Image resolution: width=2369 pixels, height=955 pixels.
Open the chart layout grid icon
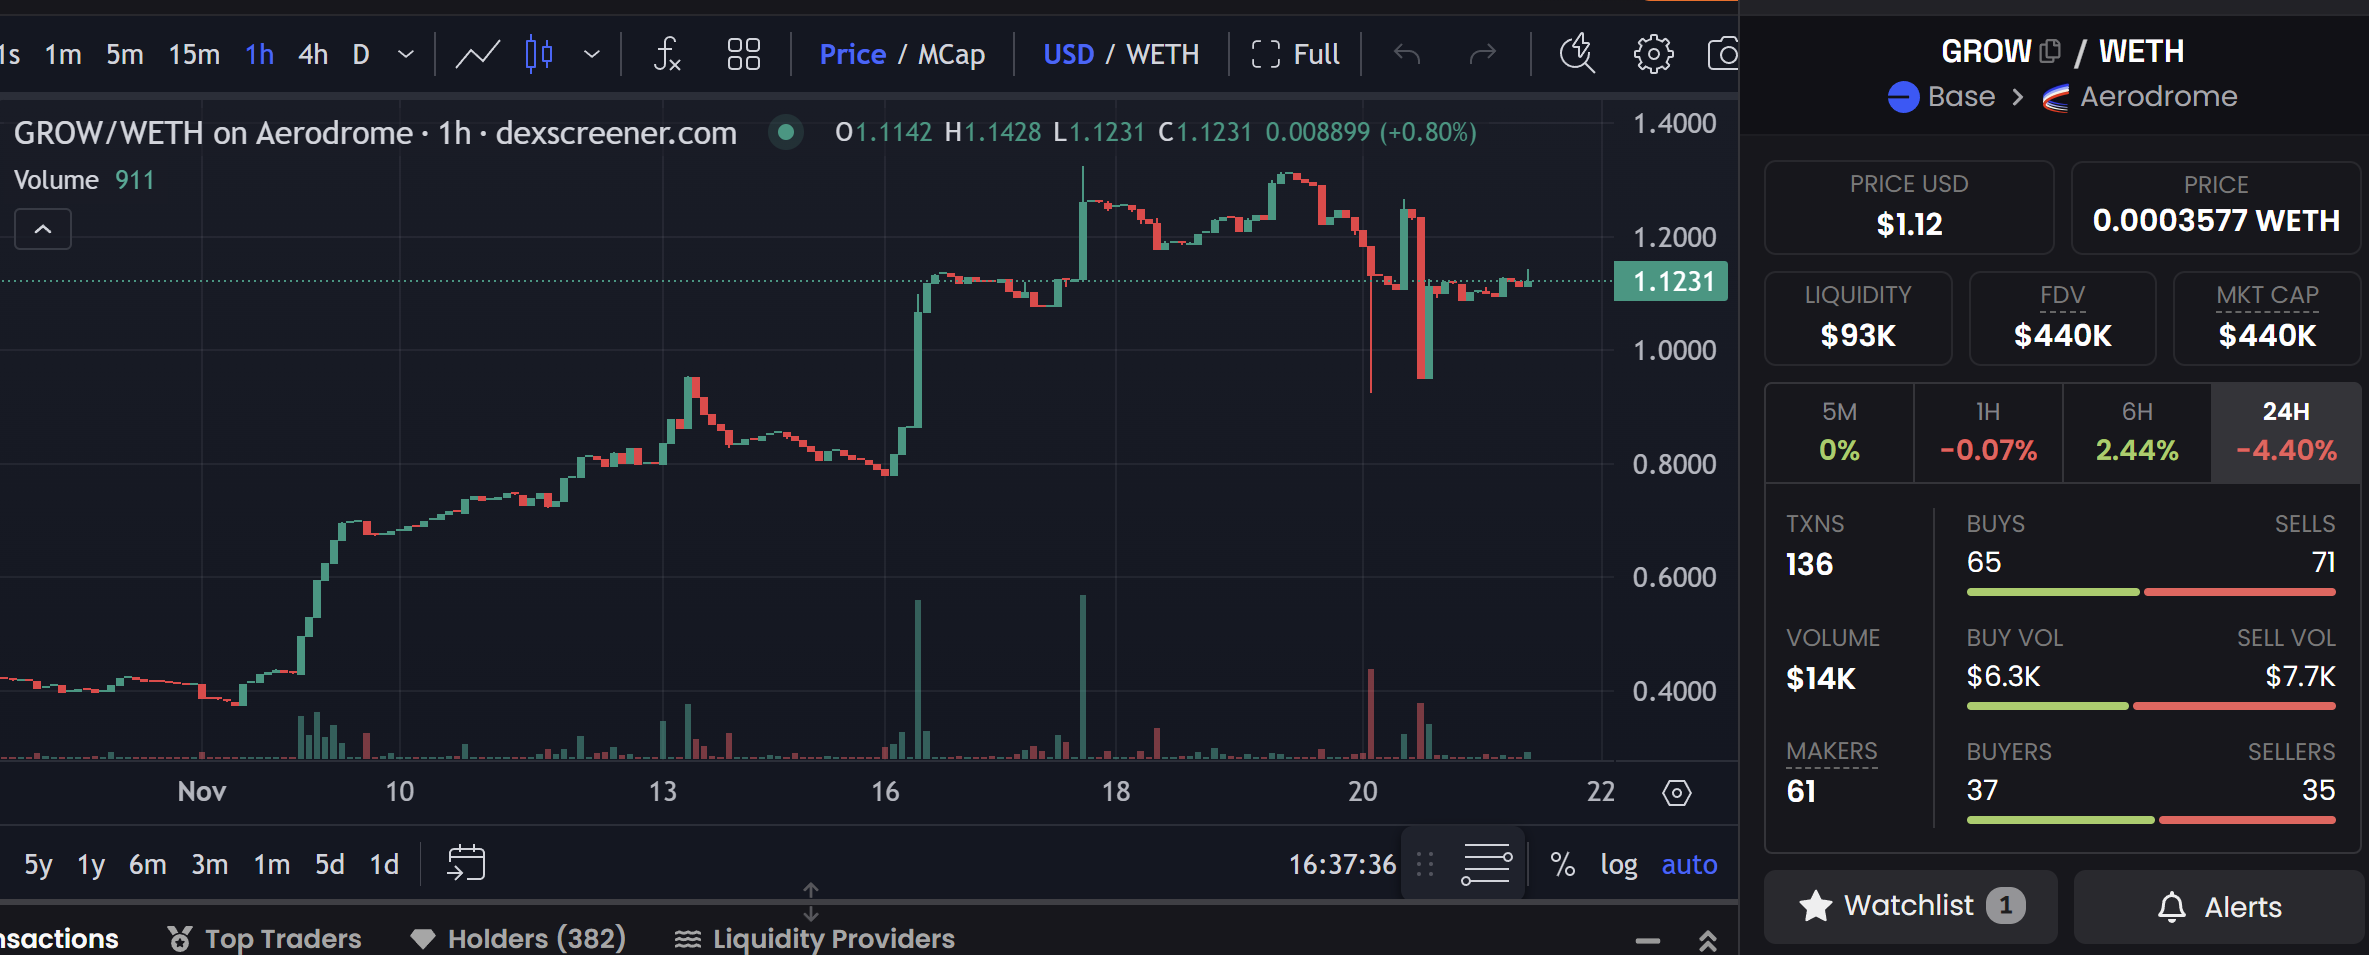(x=743, y=54)
